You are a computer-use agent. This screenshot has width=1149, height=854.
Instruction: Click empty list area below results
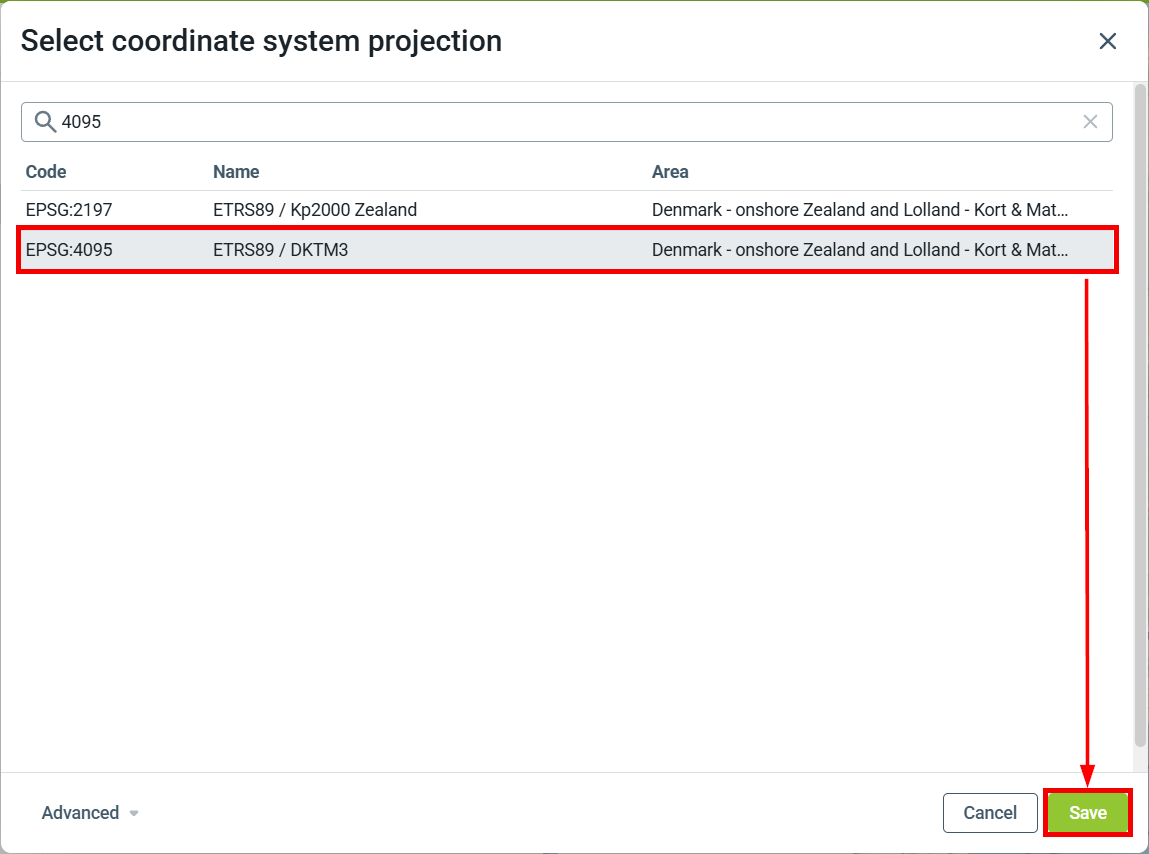point(566,513)
